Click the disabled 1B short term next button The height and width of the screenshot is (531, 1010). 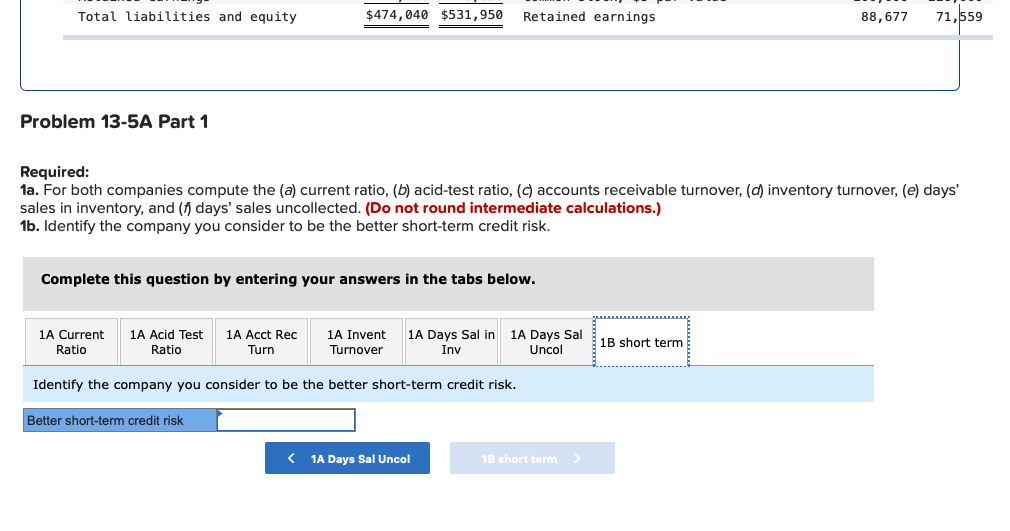(532, 458)
